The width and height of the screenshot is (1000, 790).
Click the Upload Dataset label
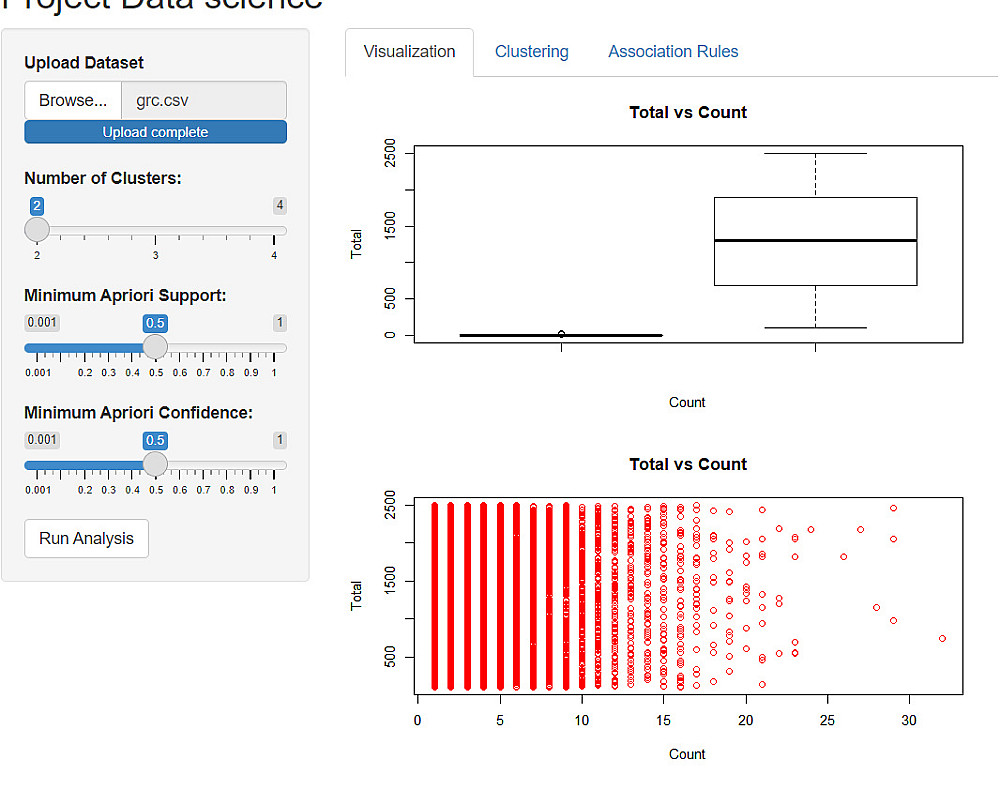(x=84, y=63)
